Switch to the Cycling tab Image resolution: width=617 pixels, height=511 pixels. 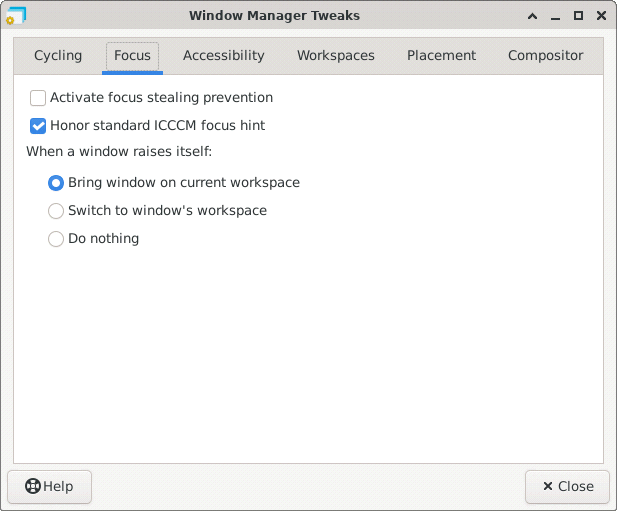(x=58, y=56)
